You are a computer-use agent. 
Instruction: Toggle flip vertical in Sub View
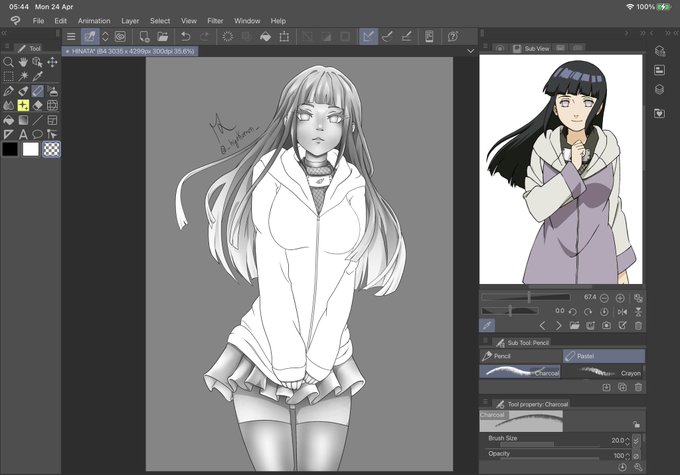(638, 311)
